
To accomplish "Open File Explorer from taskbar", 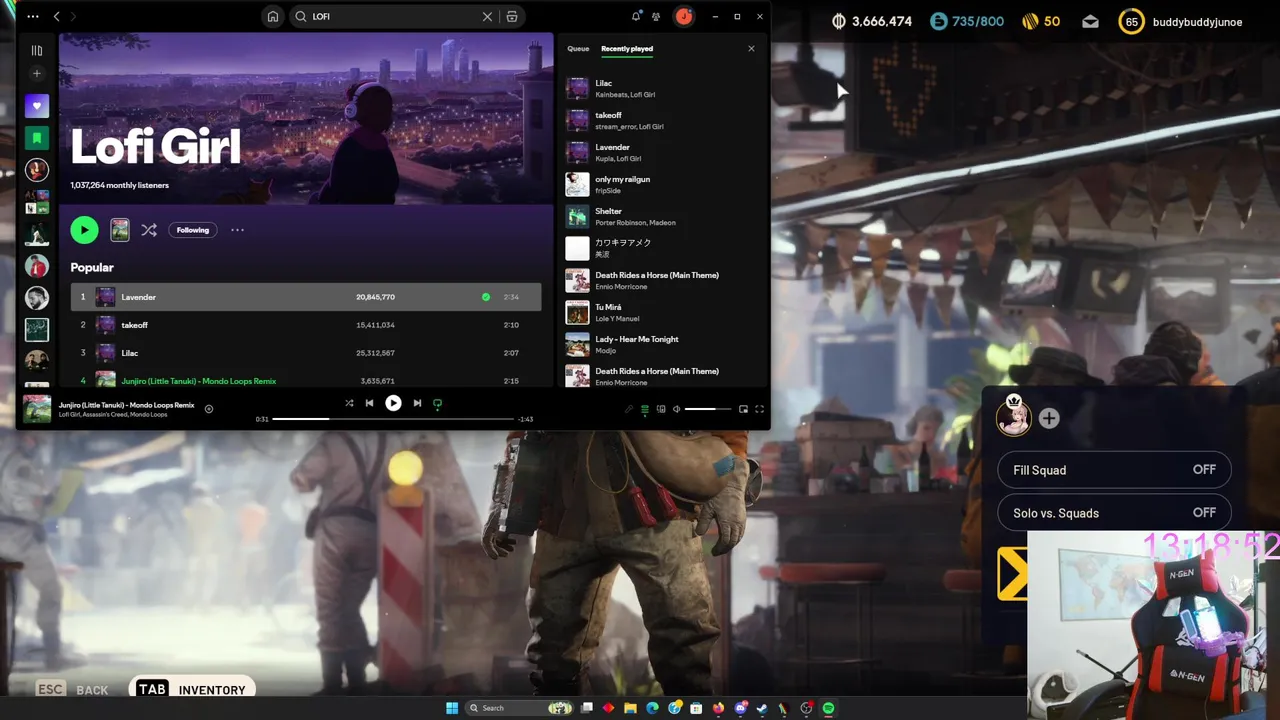I will (630, 708).
